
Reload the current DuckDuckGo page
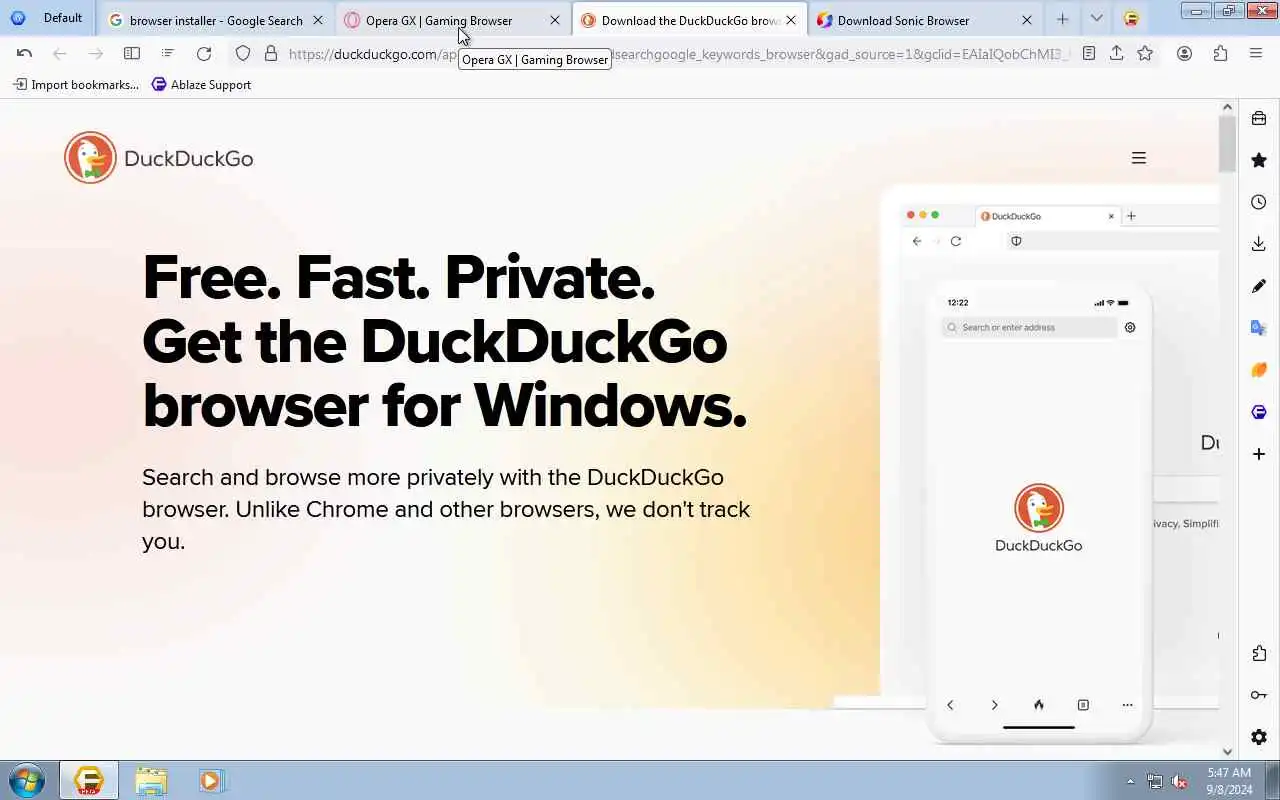point(204,54)
